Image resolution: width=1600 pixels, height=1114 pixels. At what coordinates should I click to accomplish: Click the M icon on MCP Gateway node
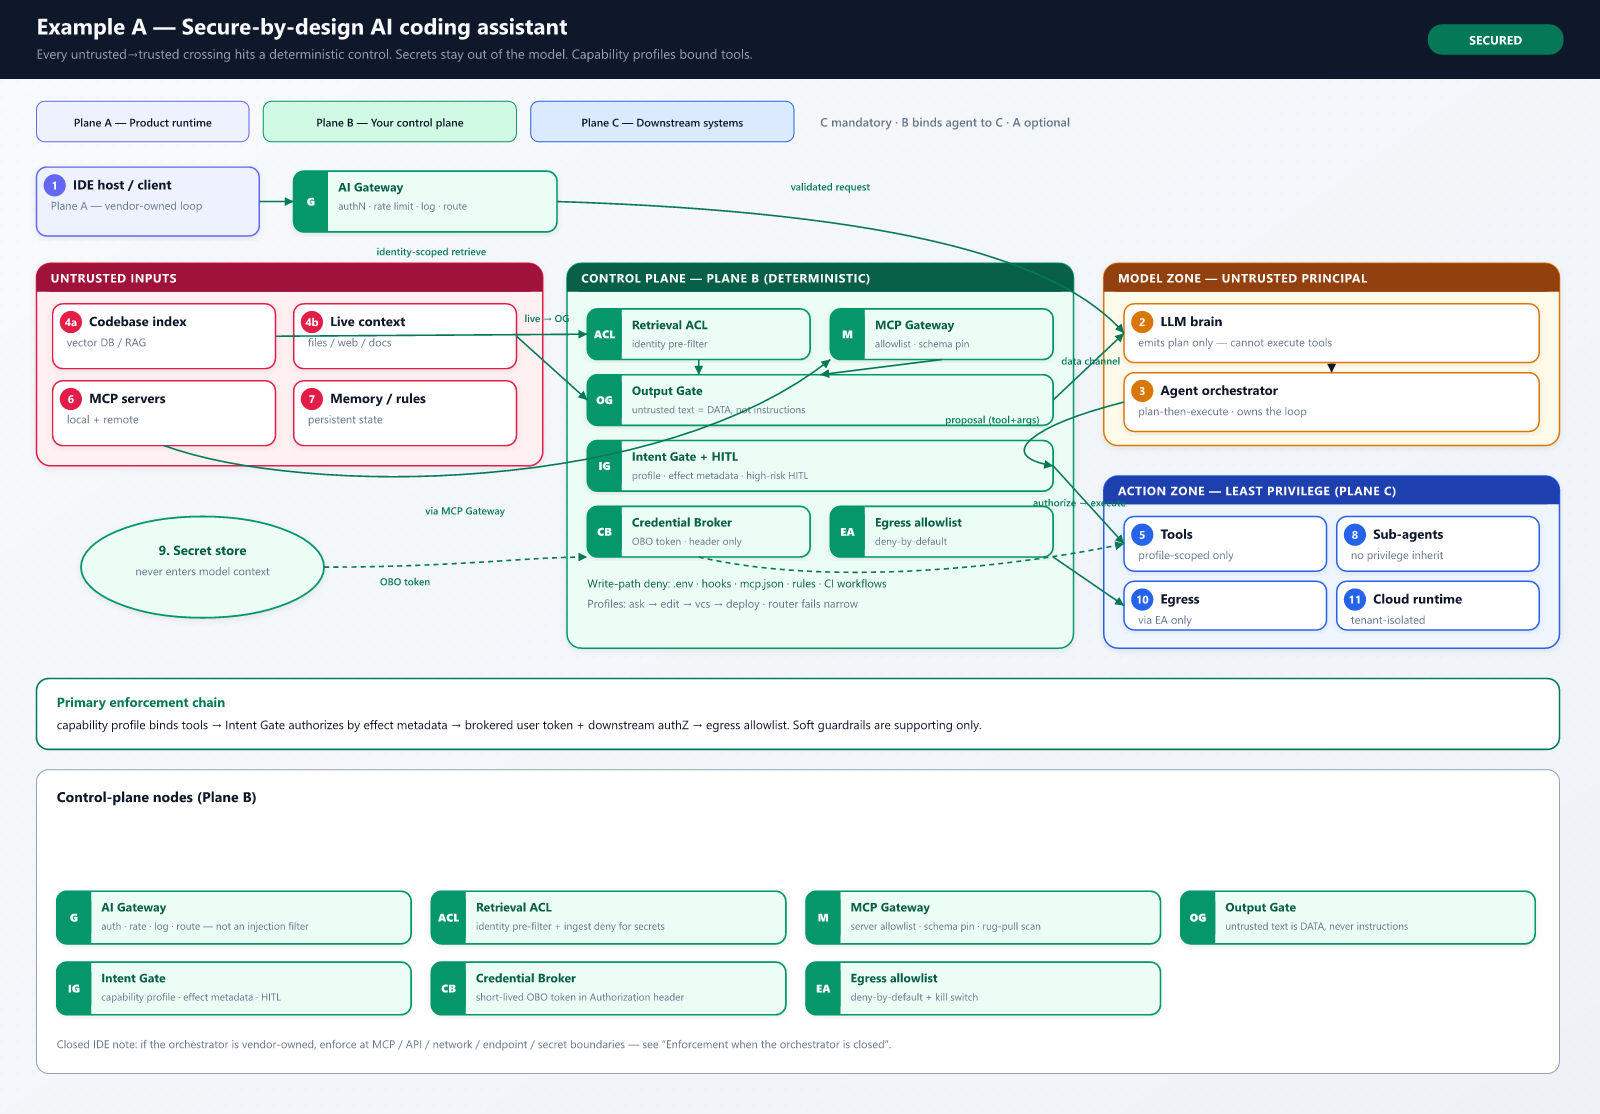click(x=847, y=334)
